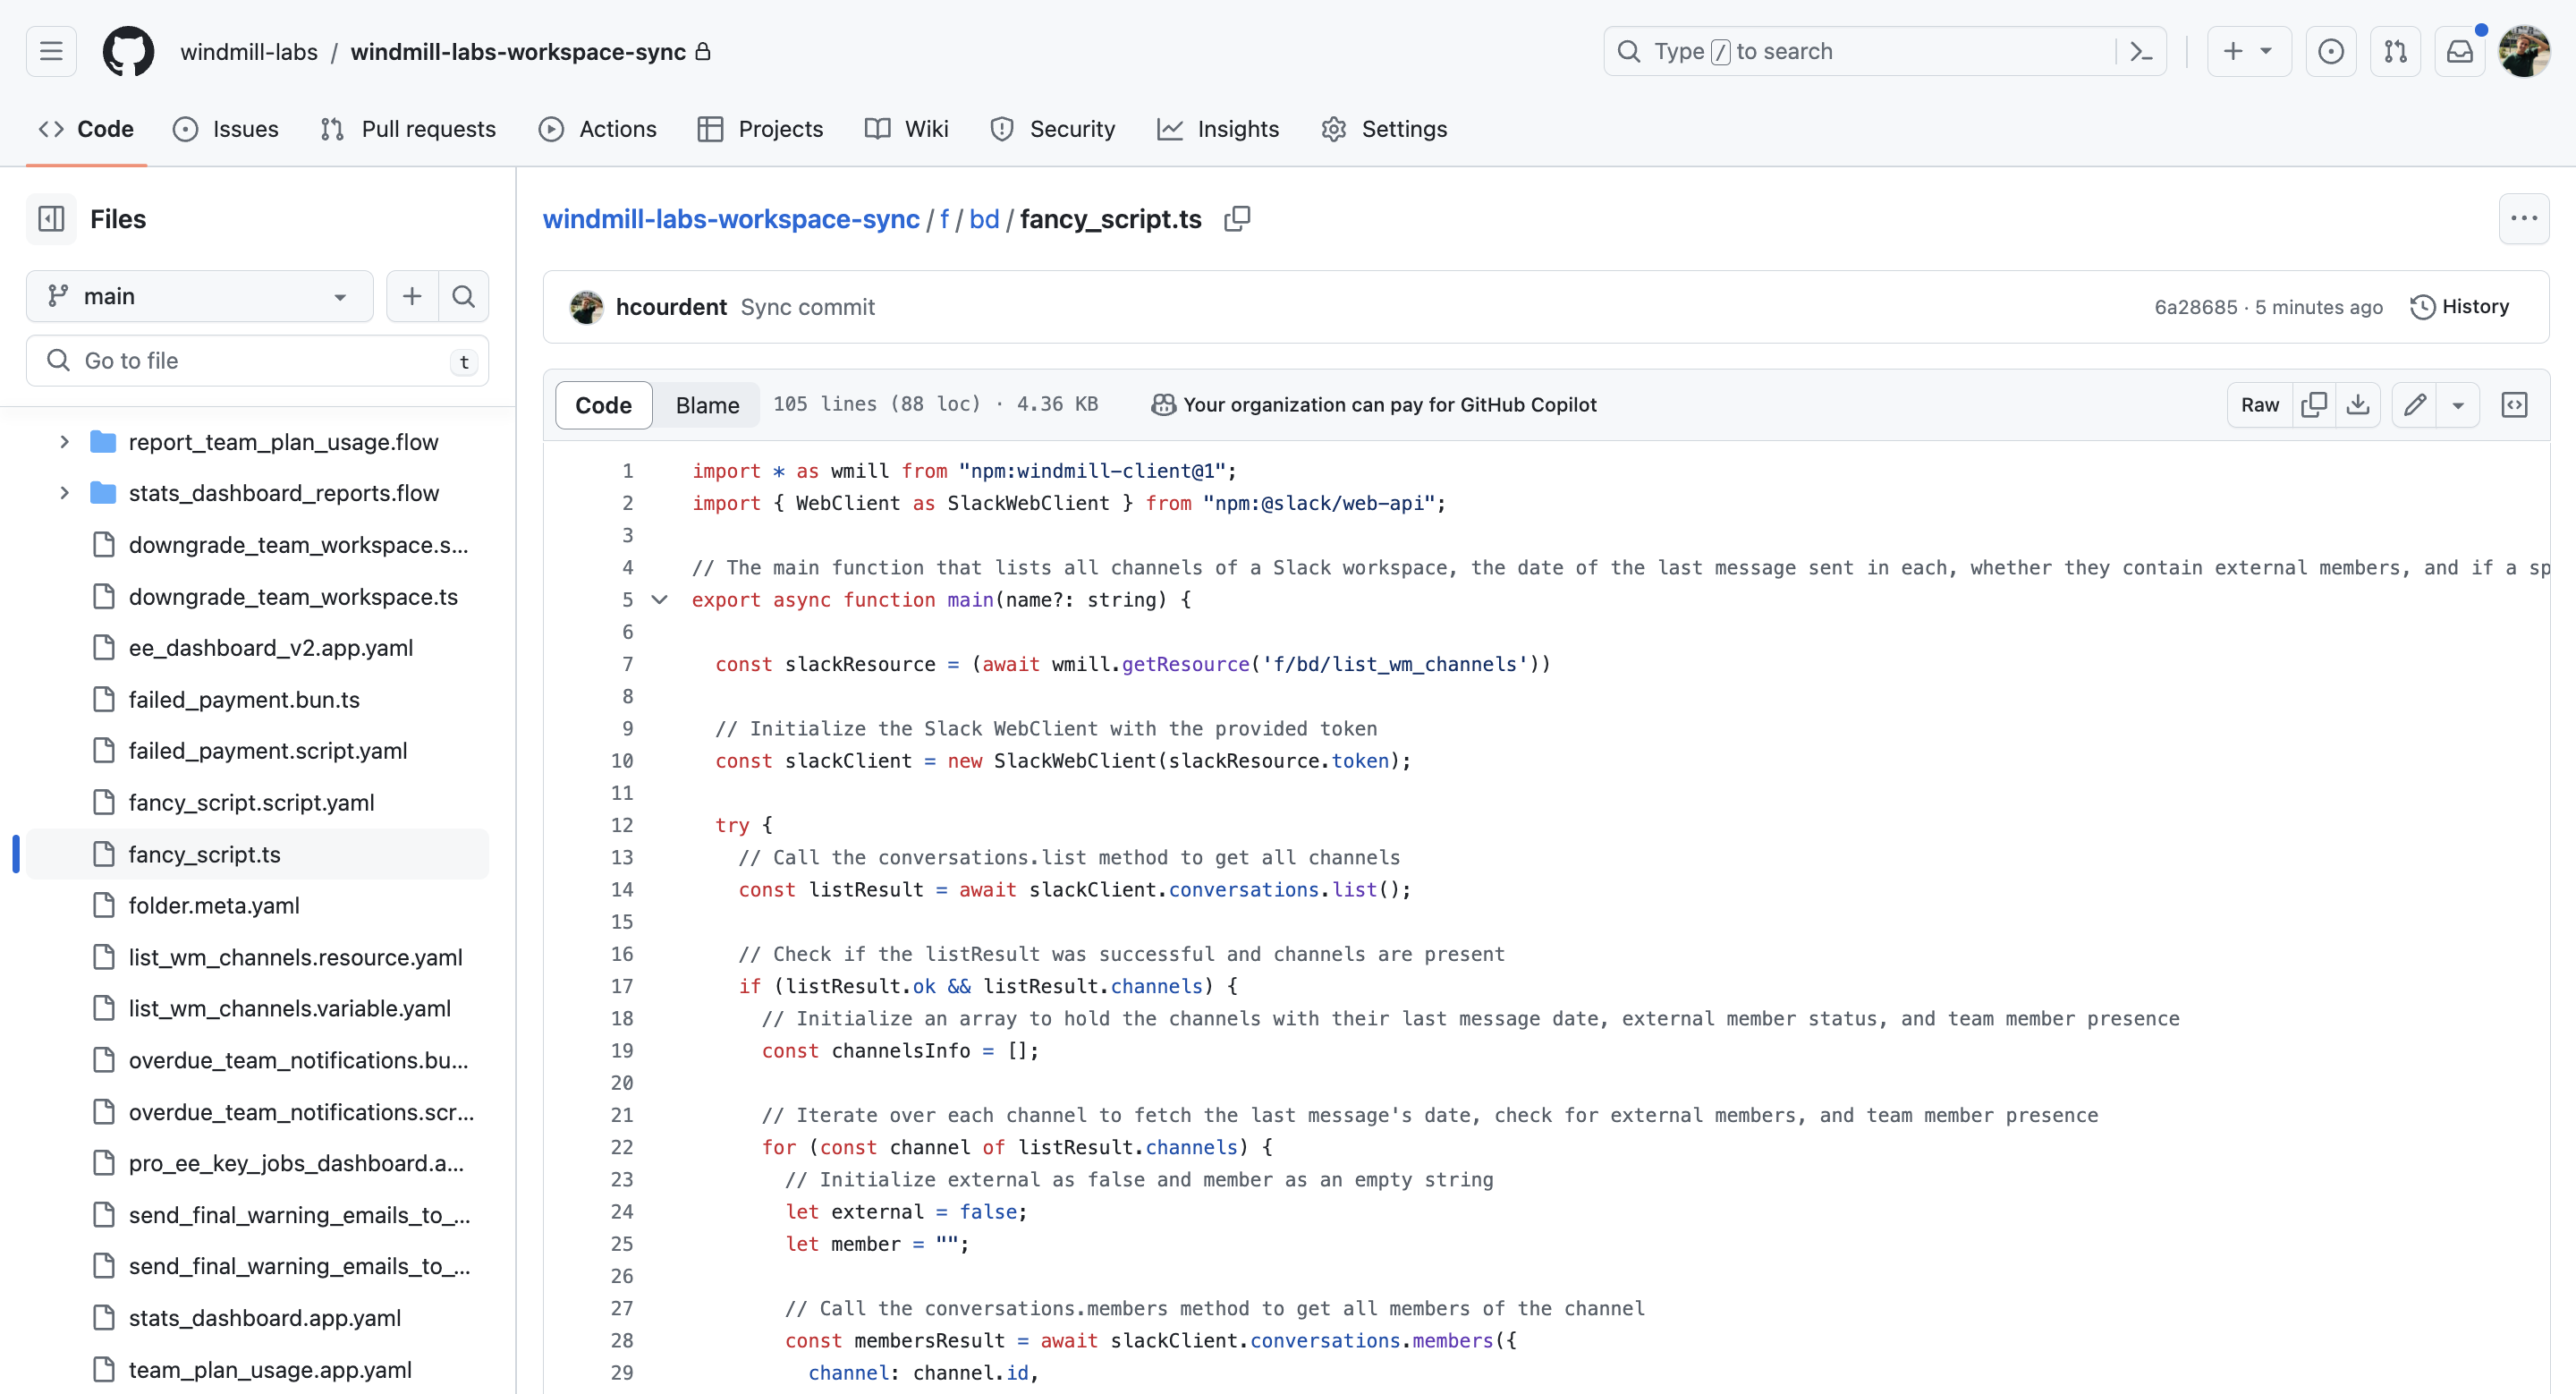Screen dimensions: 2576x1394
Task: Click the search files icon in sidebar
Action: [x=463, y=295]
